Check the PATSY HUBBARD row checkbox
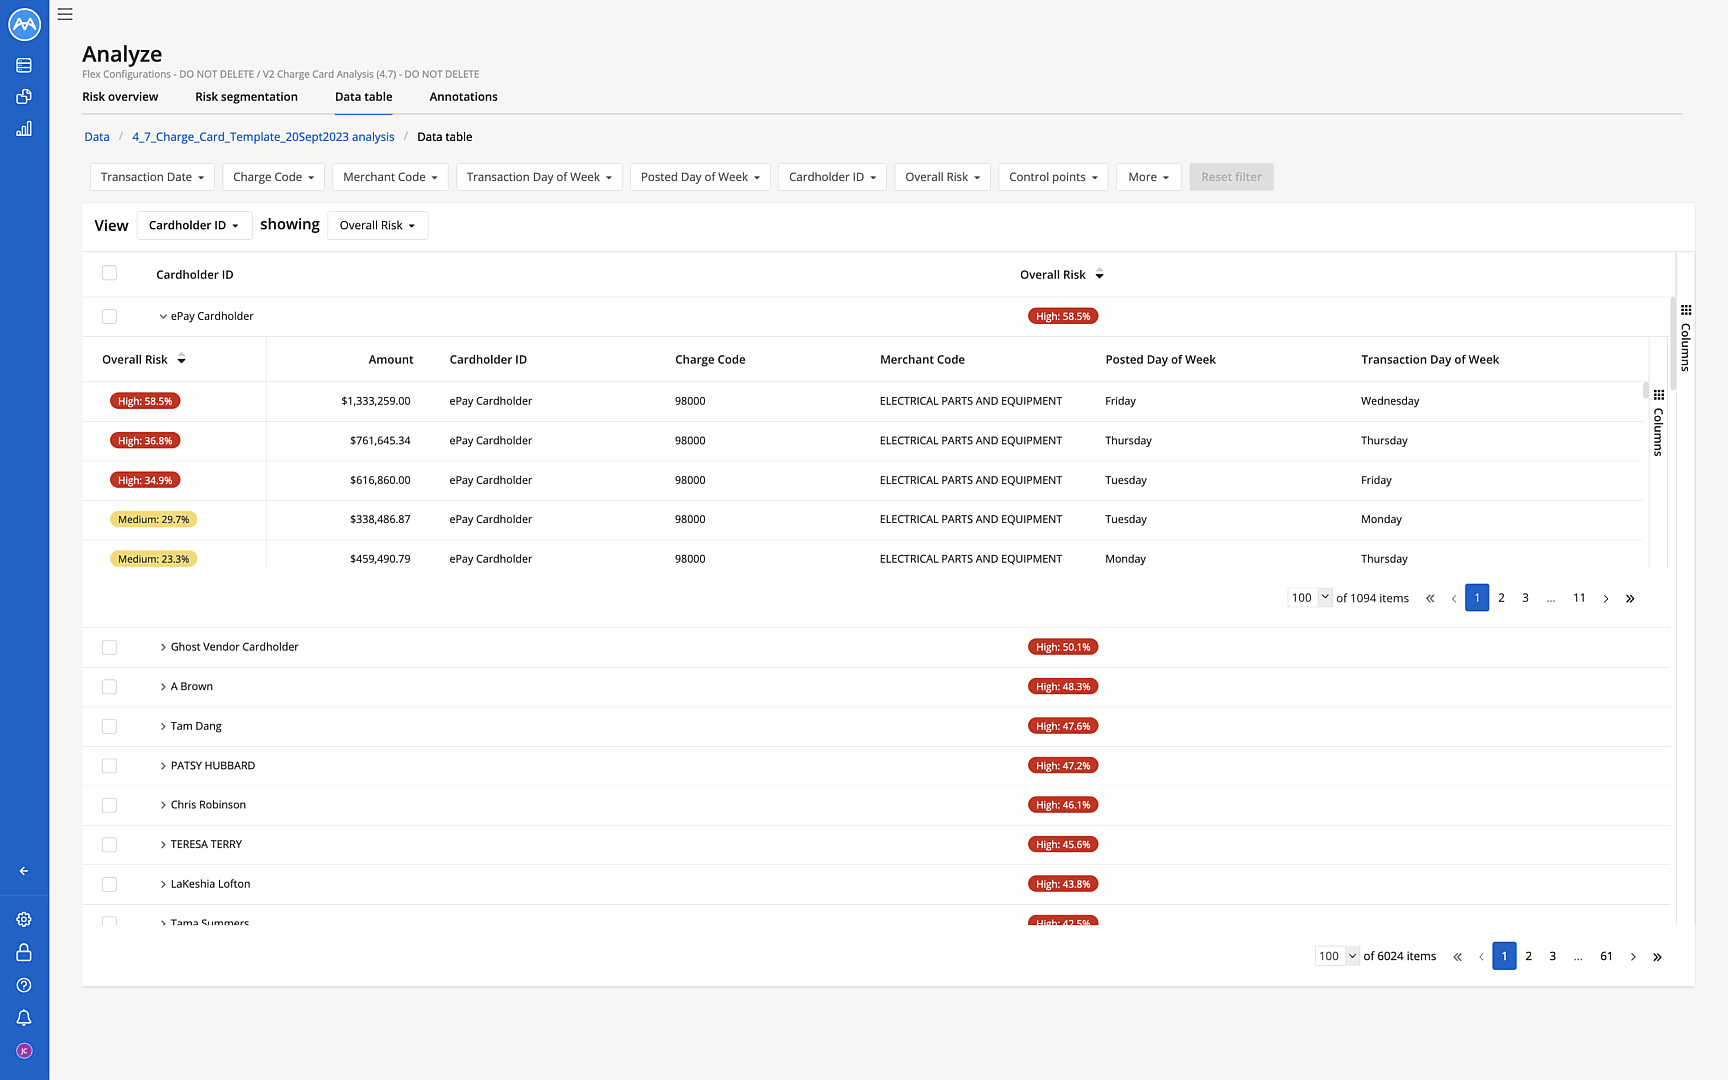 point(109,766)
